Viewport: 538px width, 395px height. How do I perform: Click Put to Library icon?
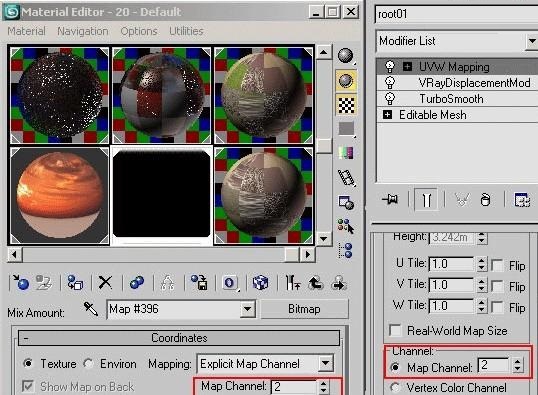pyautogui.click(x=199, y=283)
